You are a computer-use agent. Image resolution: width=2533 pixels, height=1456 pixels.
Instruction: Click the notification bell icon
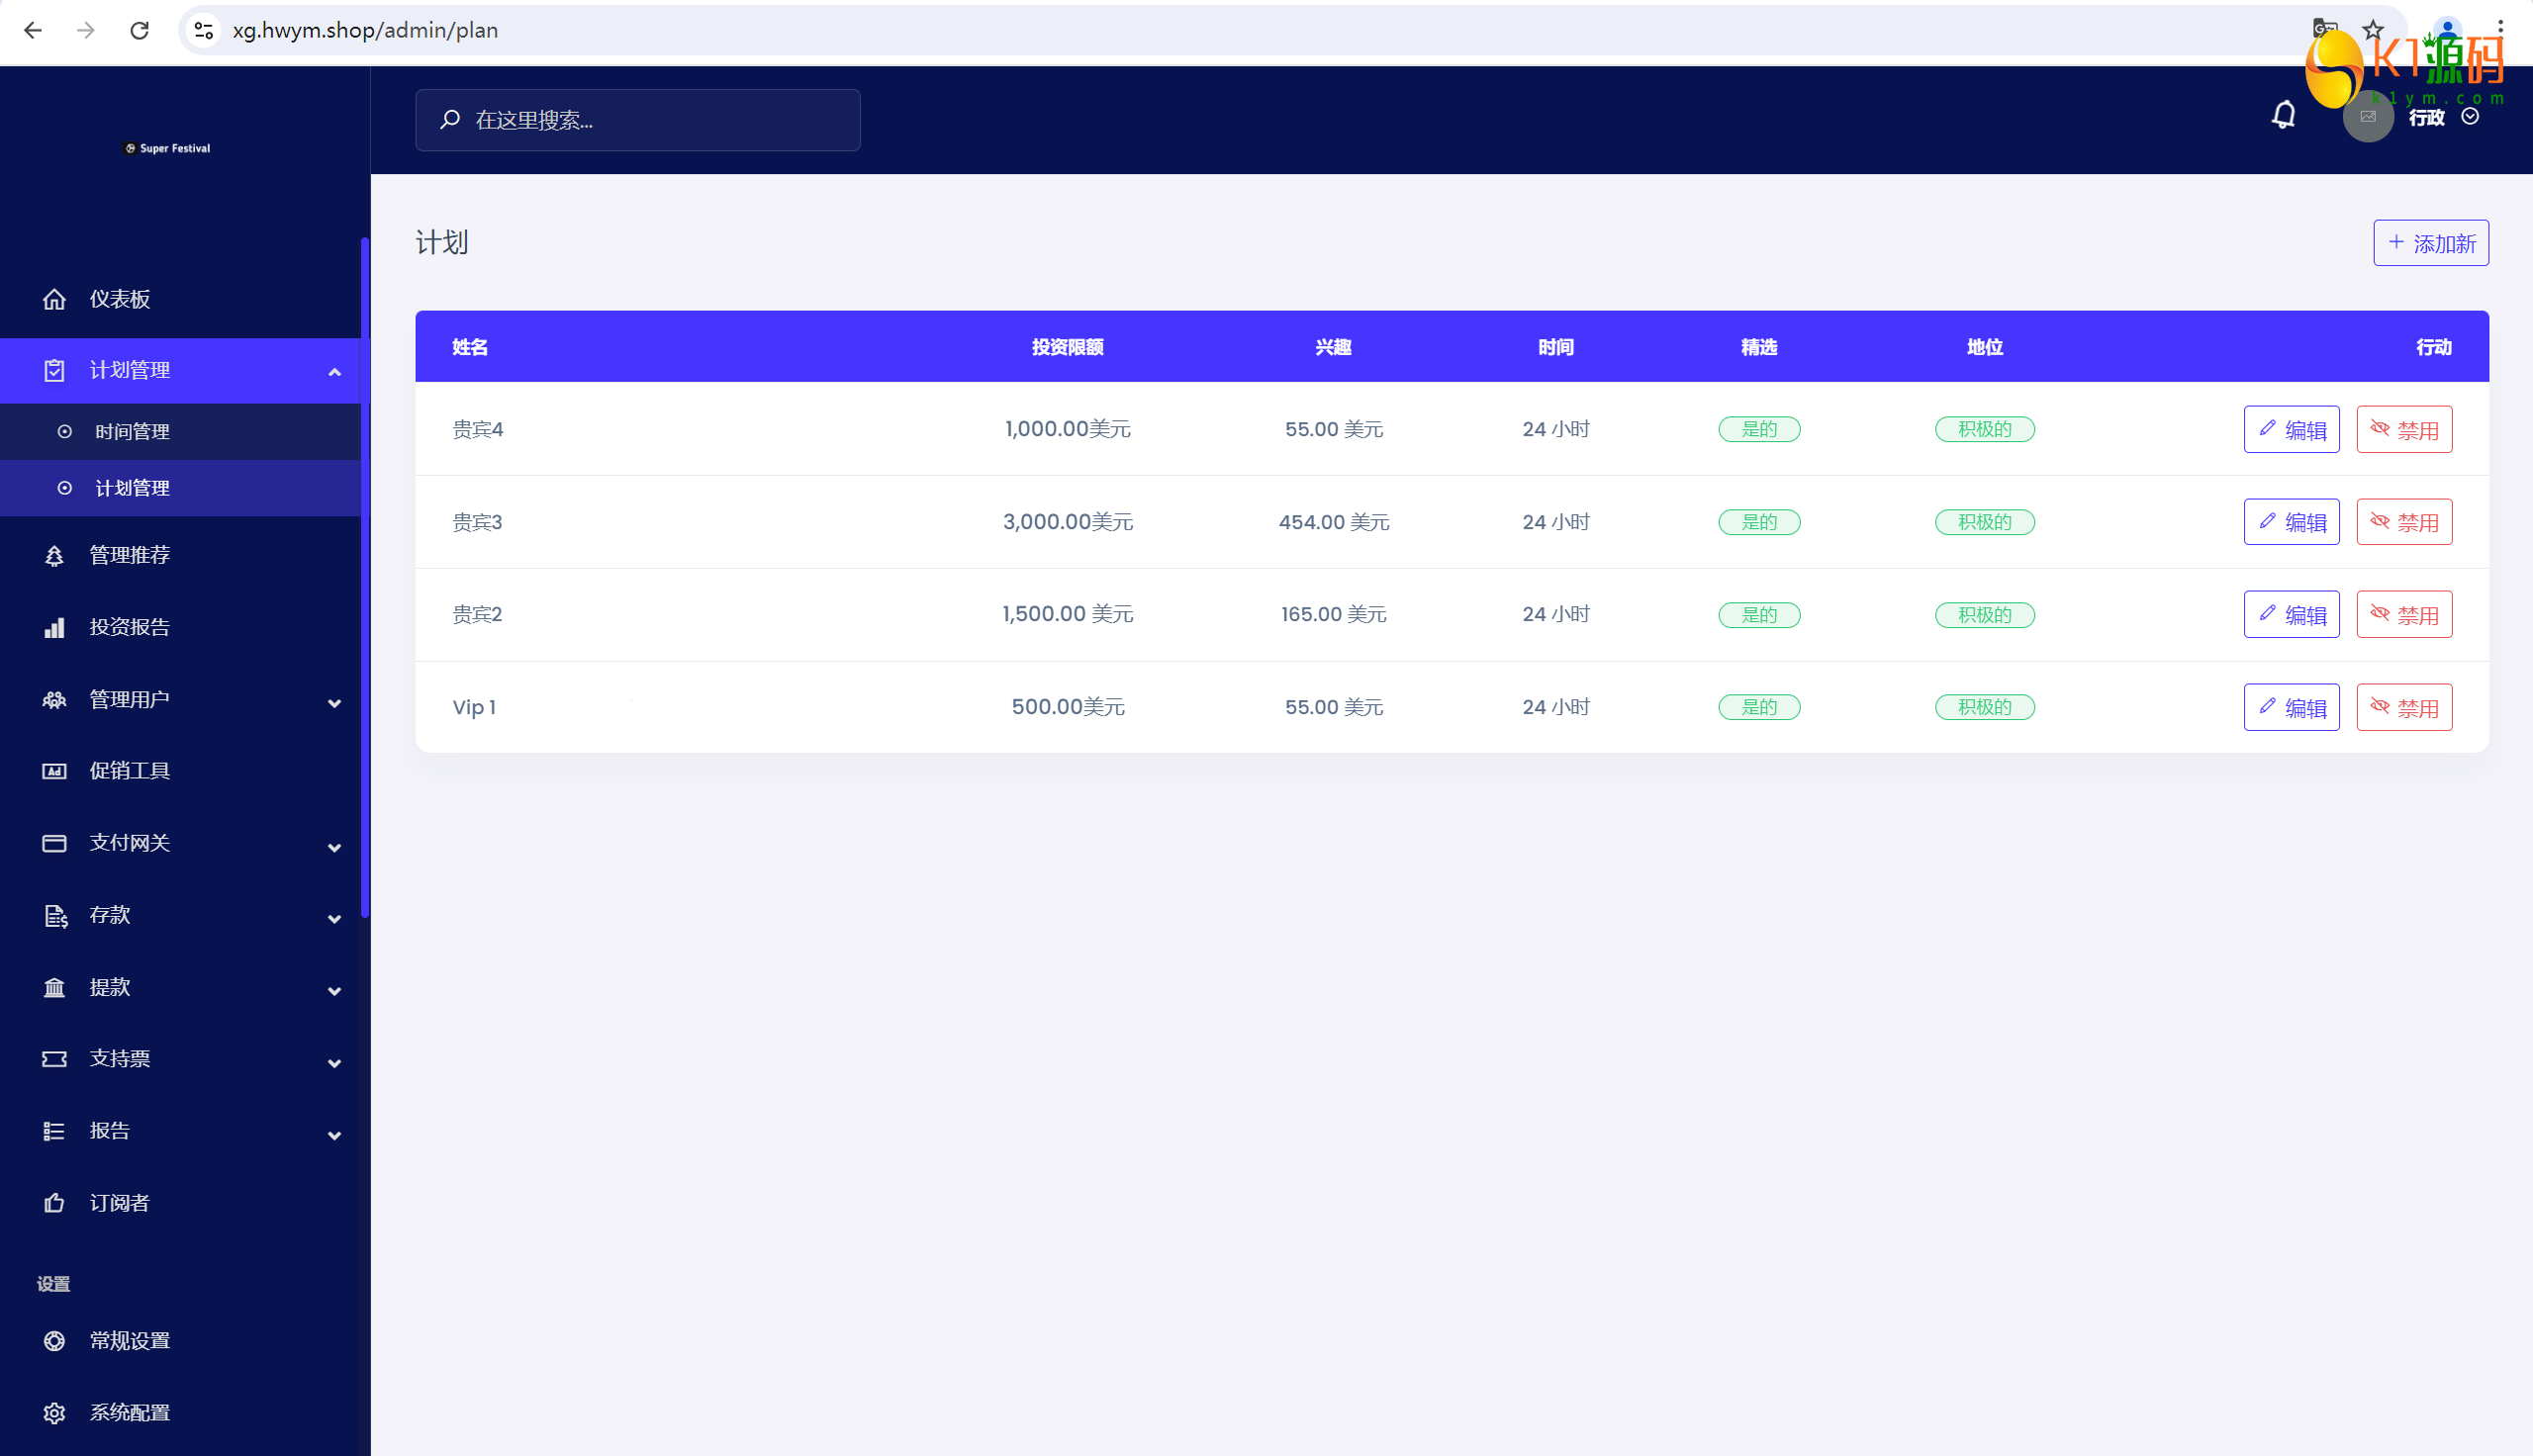click(x=2283, y=116)
